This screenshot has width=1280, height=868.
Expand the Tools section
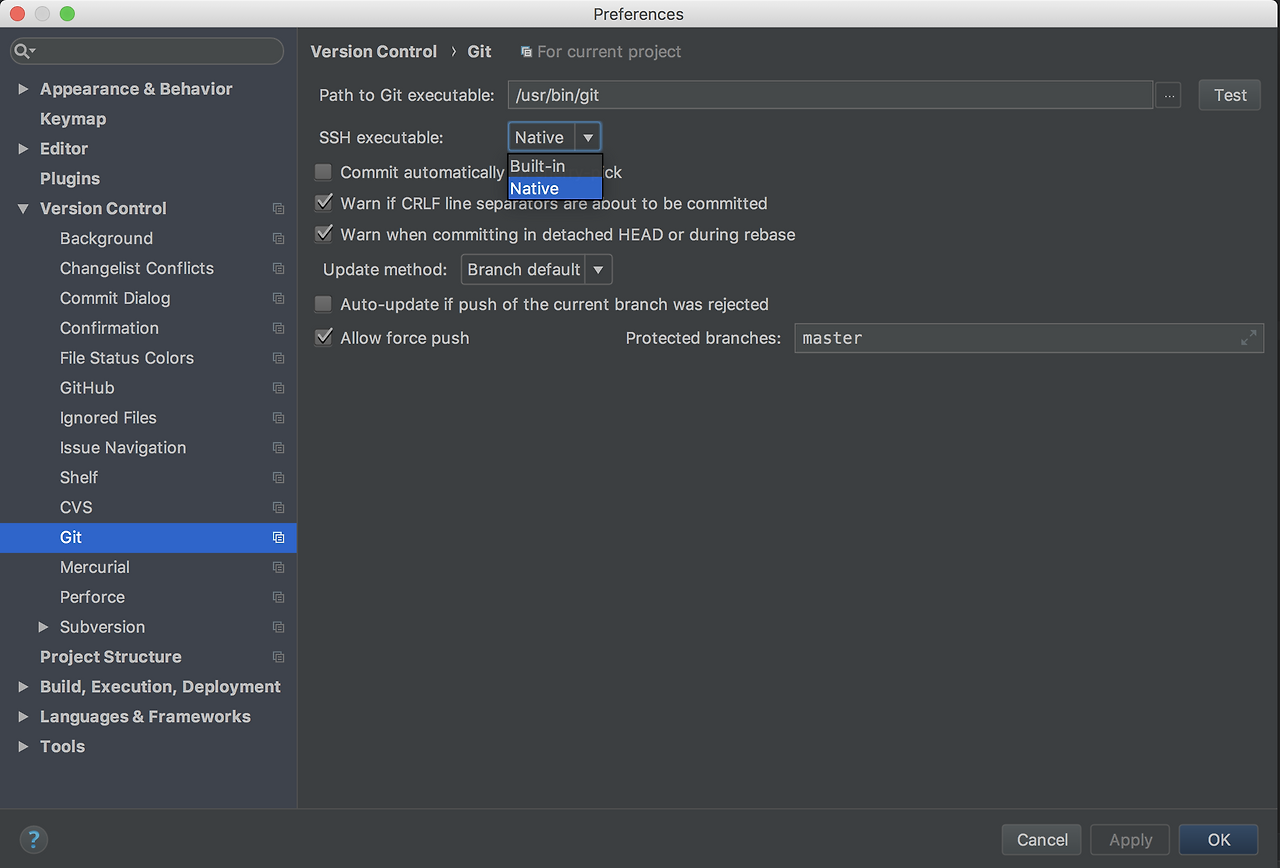[x=23, y=747]
